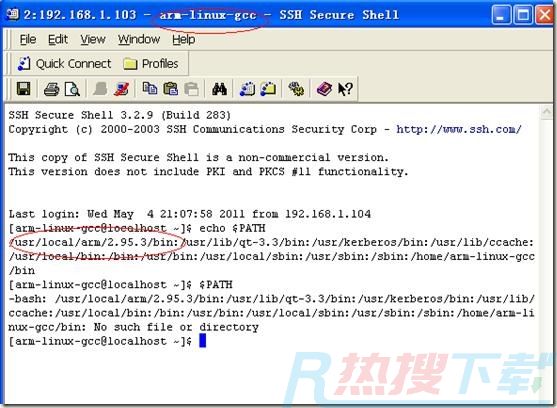Open the View menu
557x408 pixels.
coord(93,39)
